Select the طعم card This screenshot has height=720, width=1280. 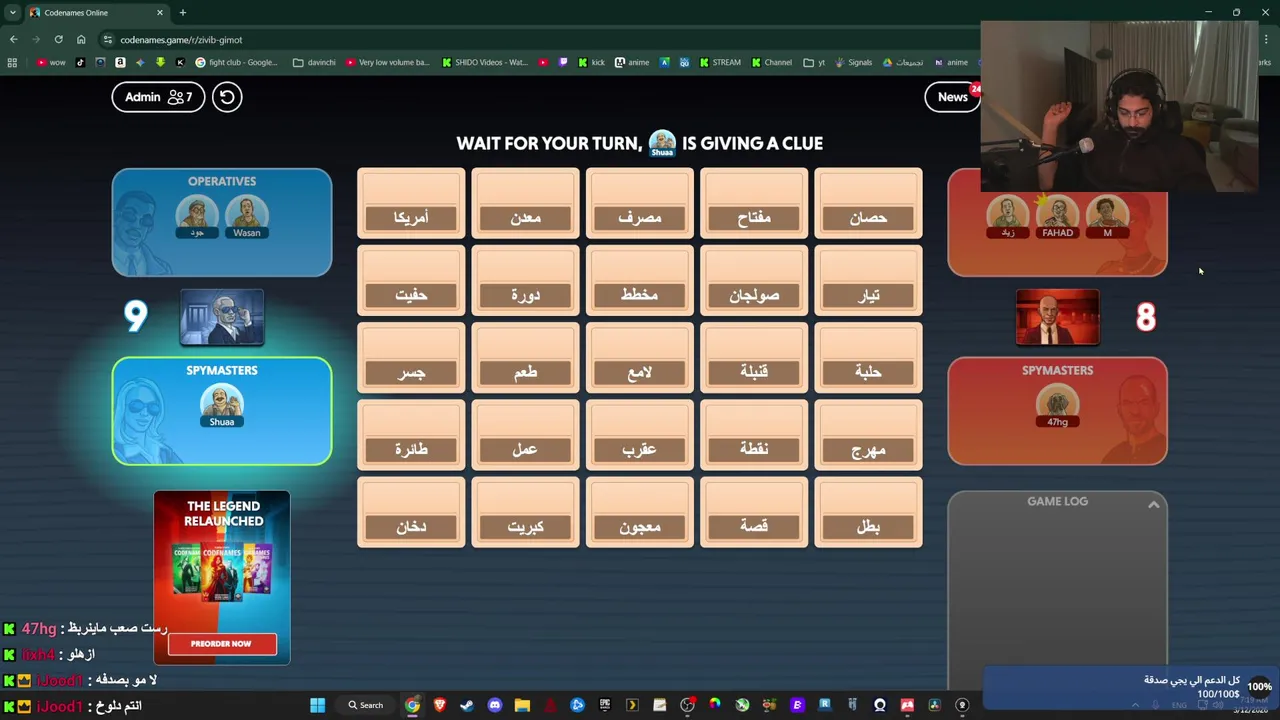[525, 358]
